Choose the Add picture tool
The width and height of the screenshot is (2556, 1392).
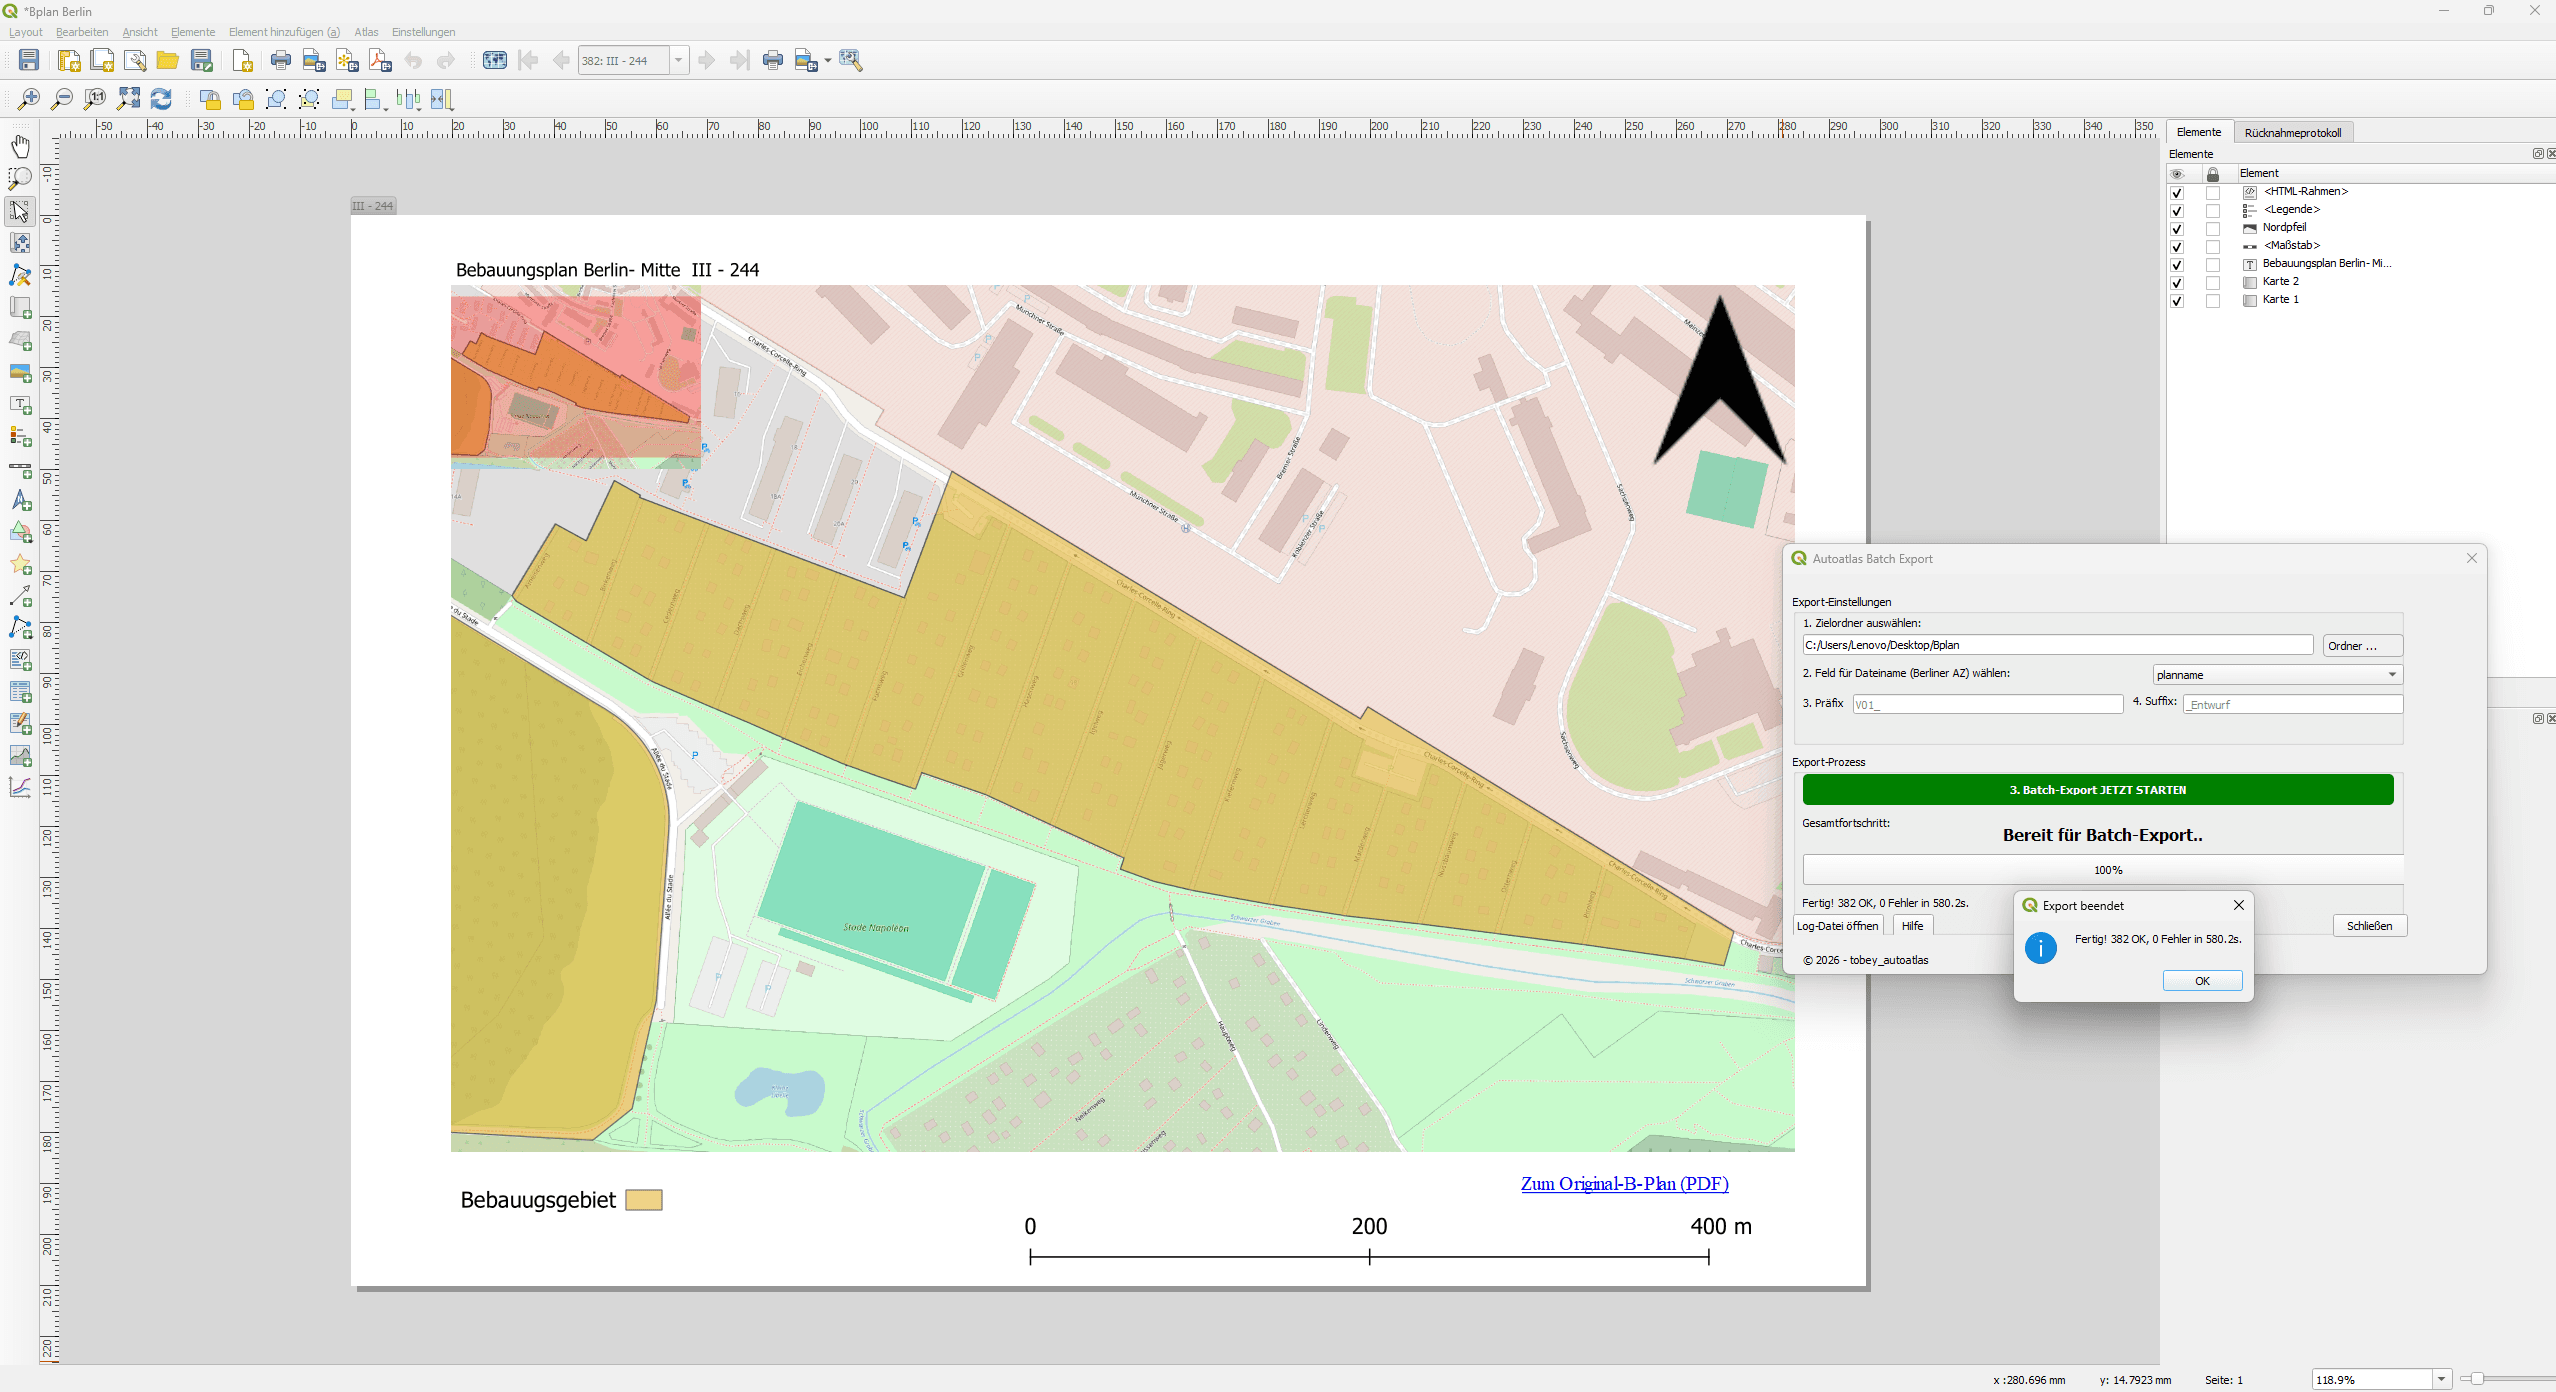(x=20, y=372)
